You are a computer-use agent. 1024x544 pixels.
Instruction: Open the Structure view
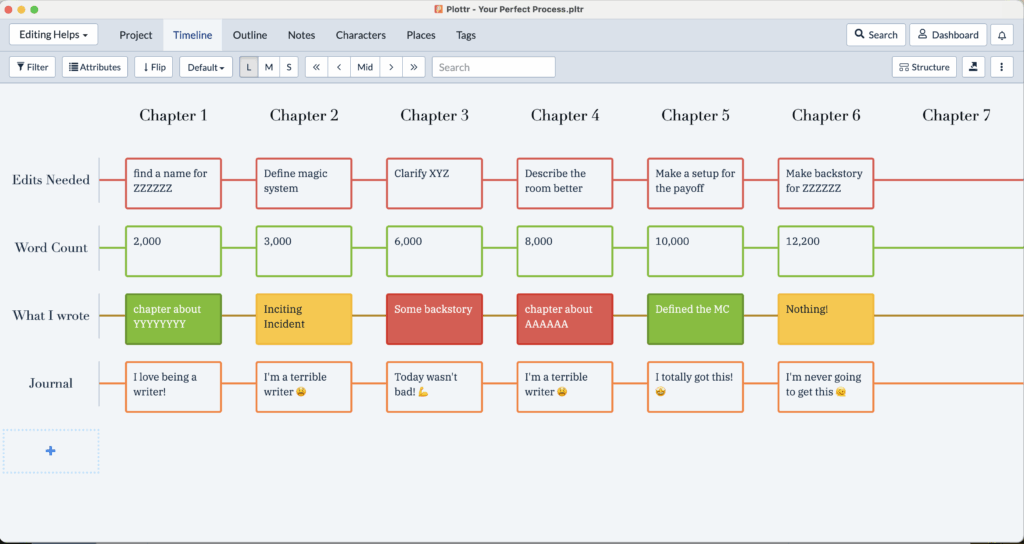(x=924, y=67)
